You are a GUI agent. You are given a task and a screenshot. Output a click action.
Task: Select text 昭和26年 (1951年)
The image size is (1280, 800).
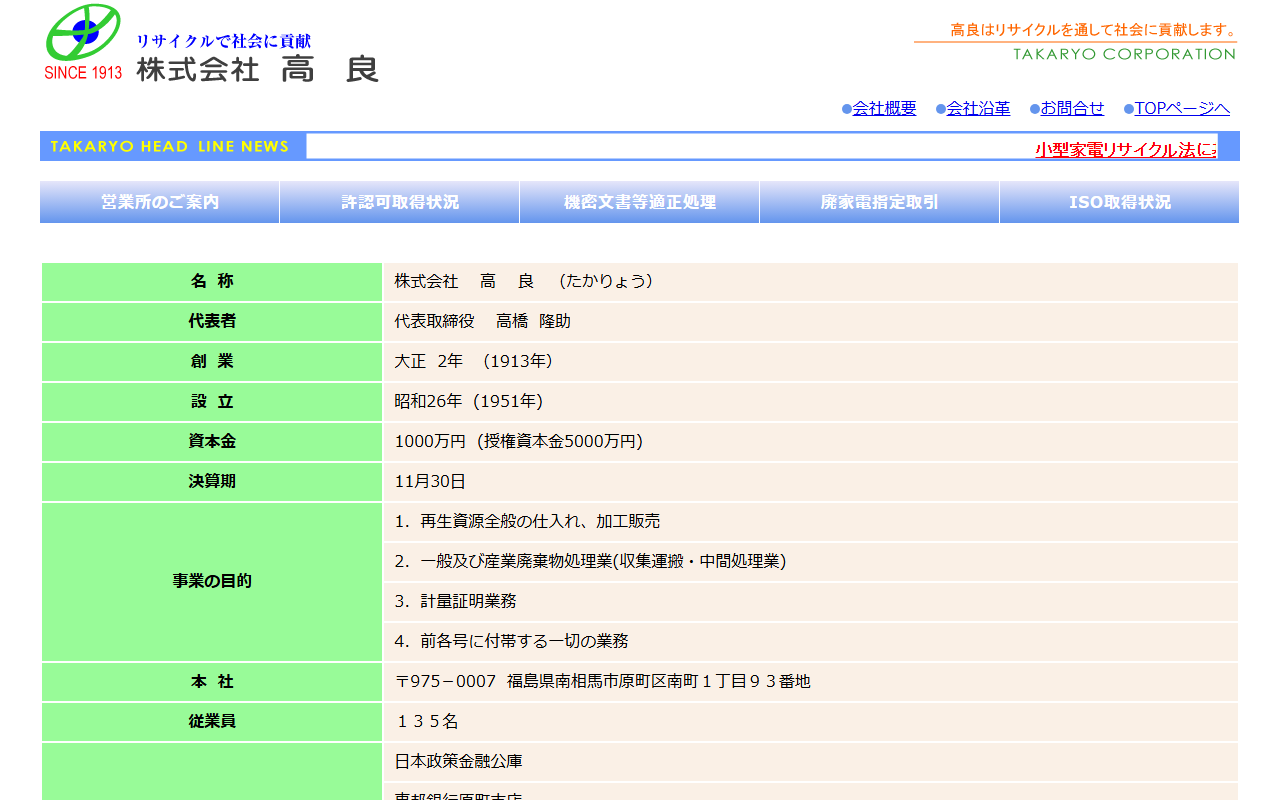(469, 401)
